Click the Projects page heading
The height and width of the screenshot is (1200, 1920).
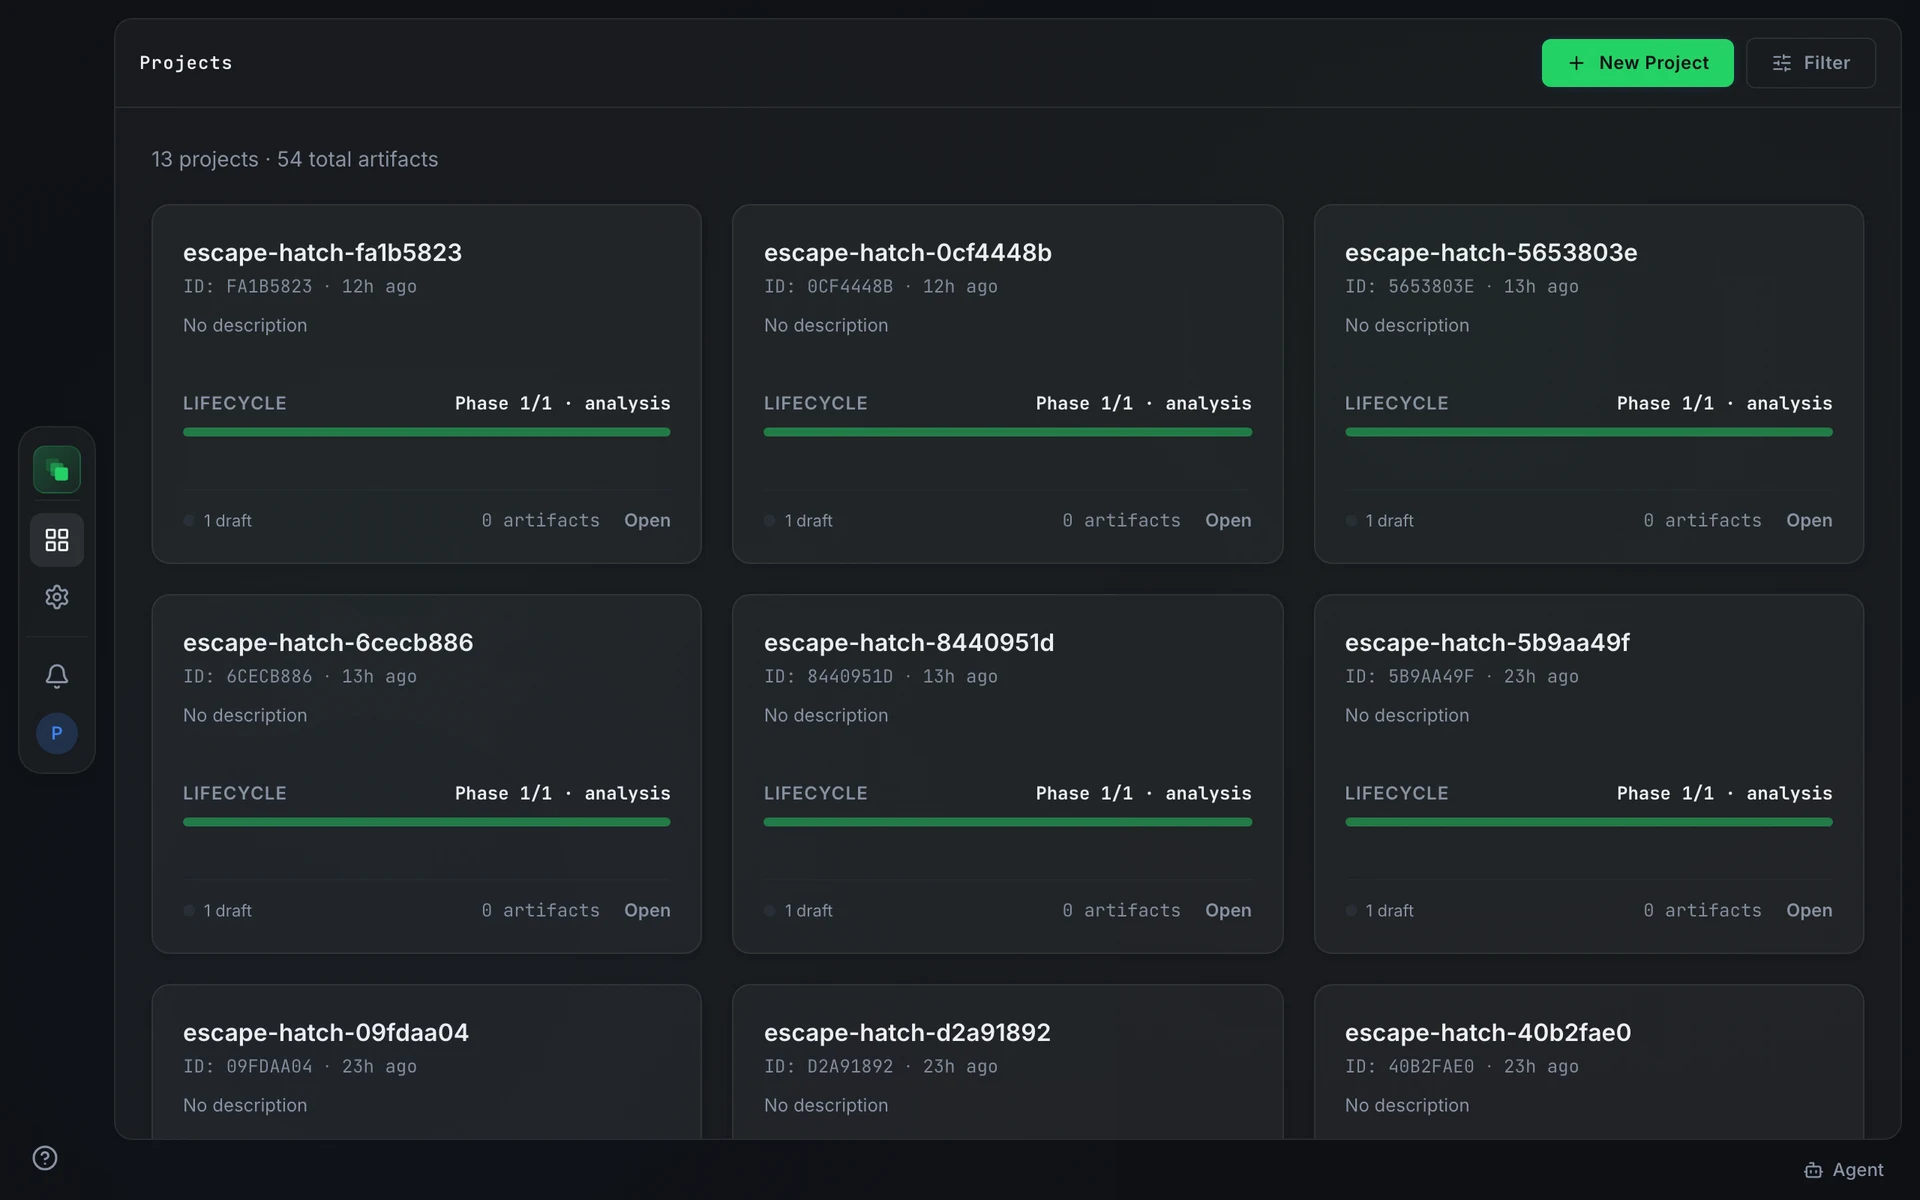186,63
